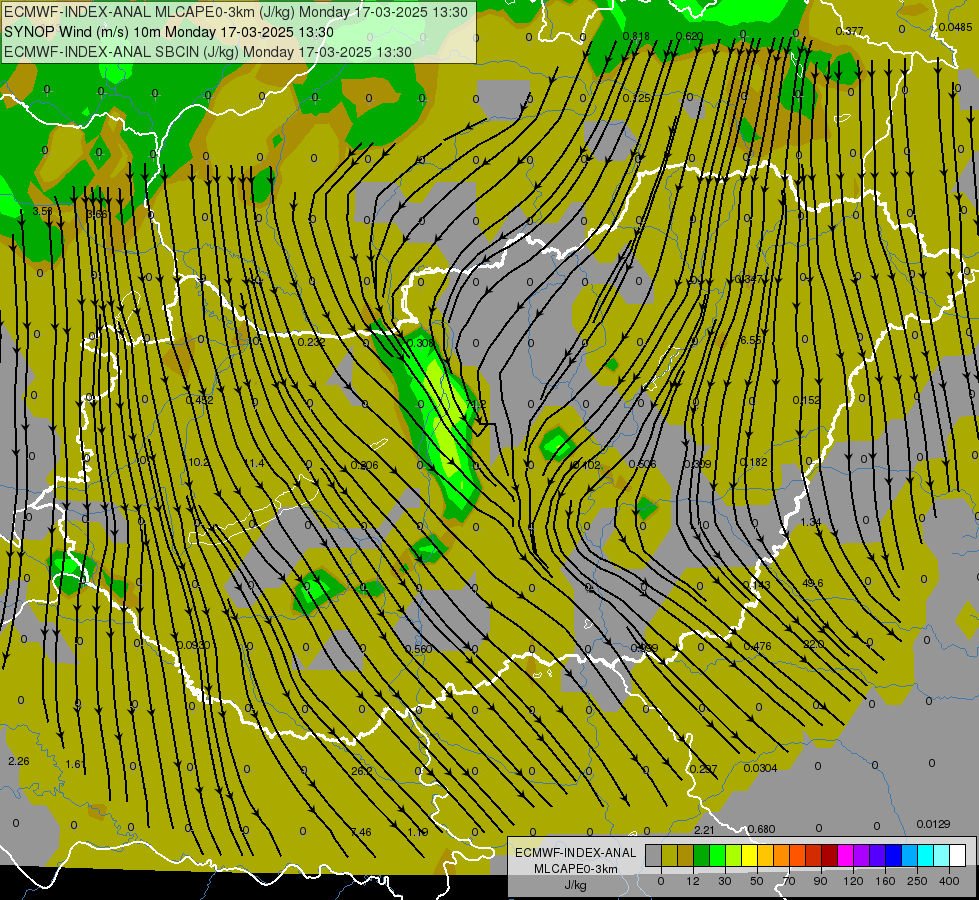Click the map value 0.377

[849, 31]
